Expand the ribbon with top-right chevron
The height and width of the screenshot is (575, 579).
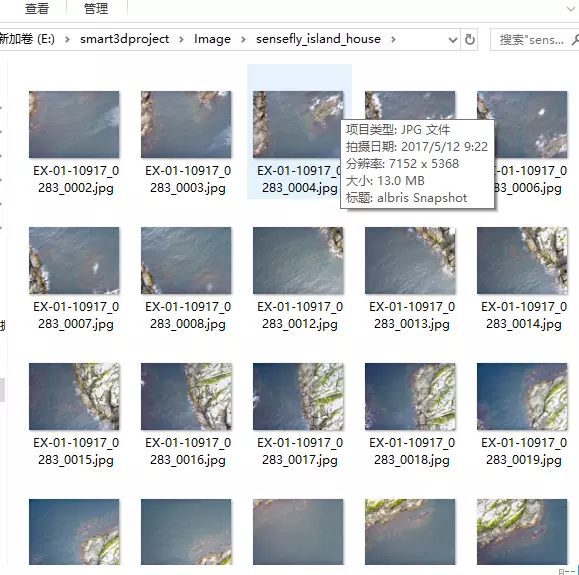[571, 8]
